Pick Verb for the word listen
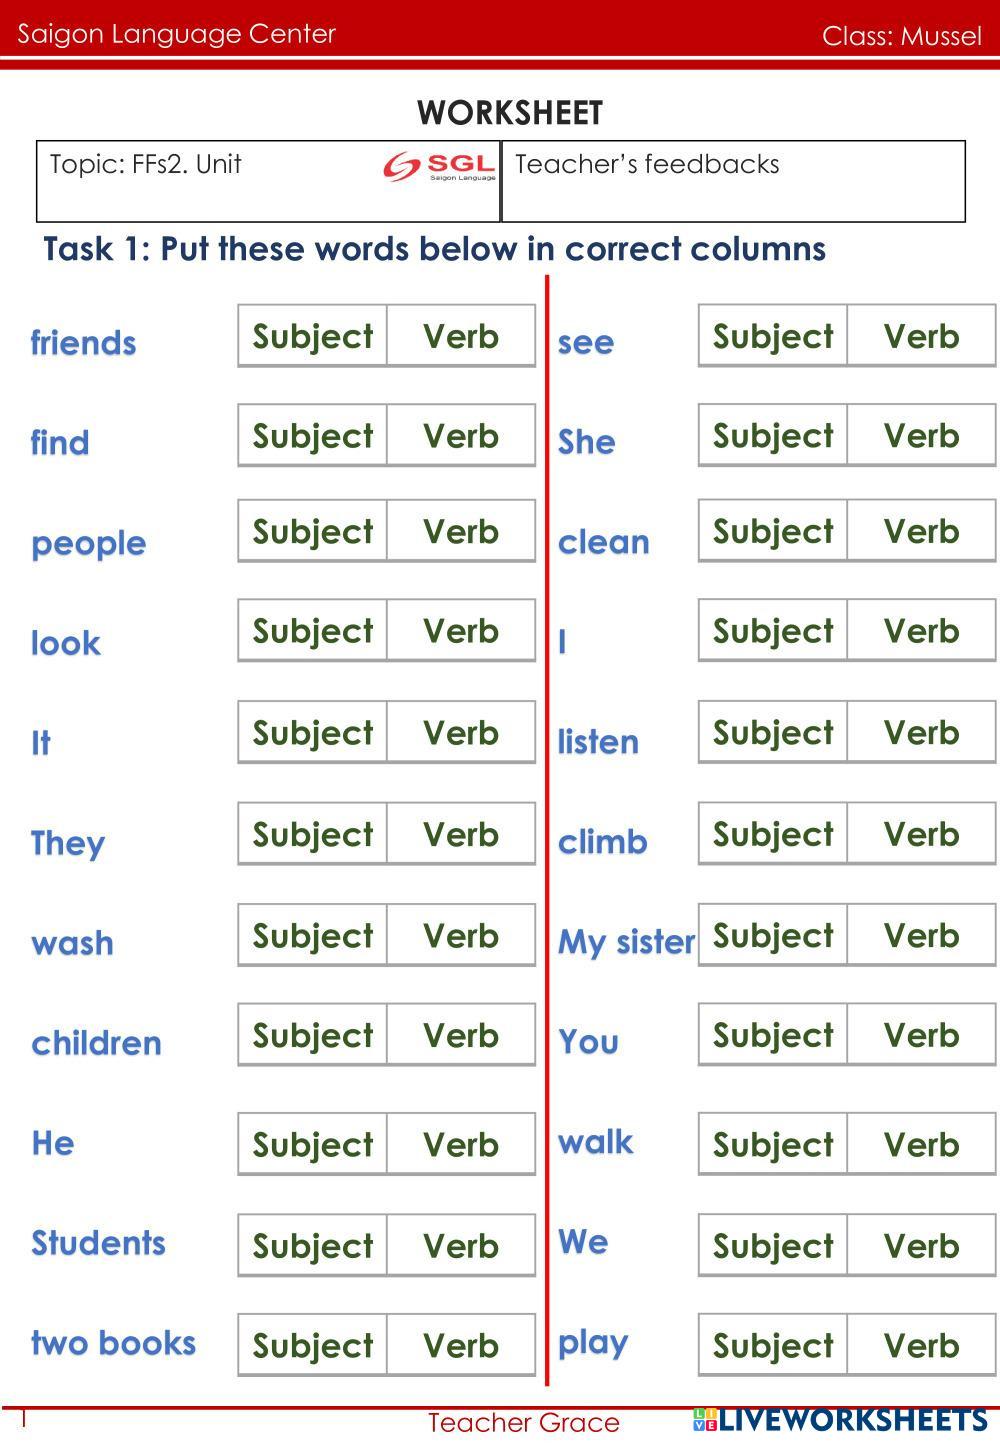The width and height of the screenshot is (1000, 1444). click(x=921, y=733)
